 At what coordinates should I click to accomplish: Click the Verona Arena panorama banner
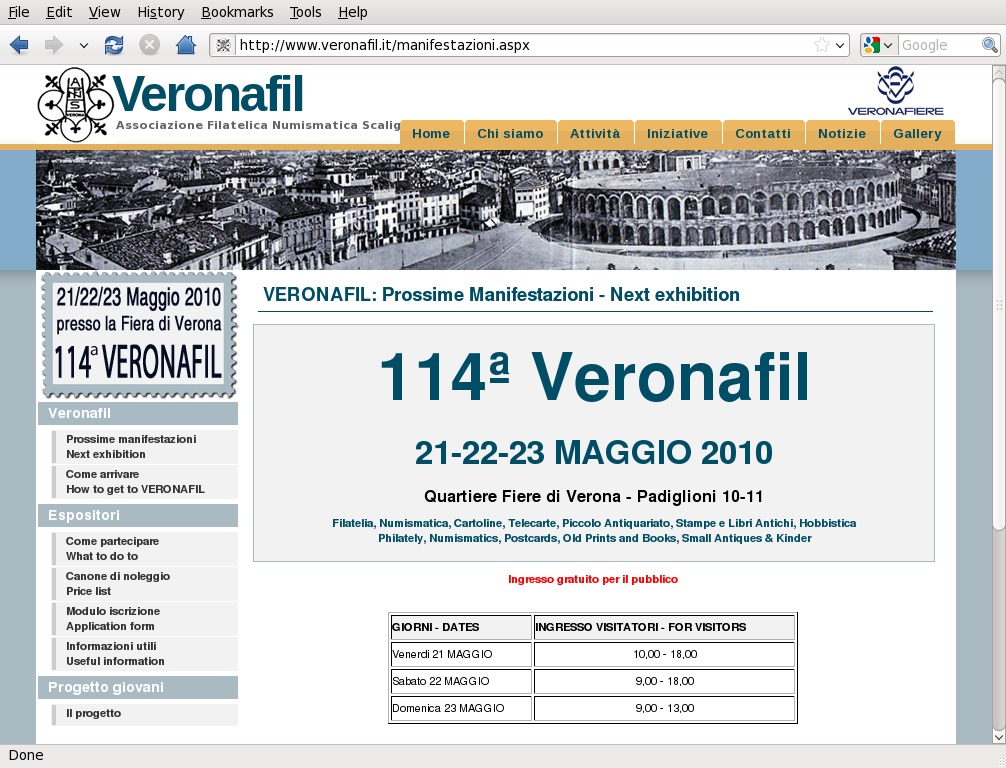pyautogui.click(x=495, y=210)
